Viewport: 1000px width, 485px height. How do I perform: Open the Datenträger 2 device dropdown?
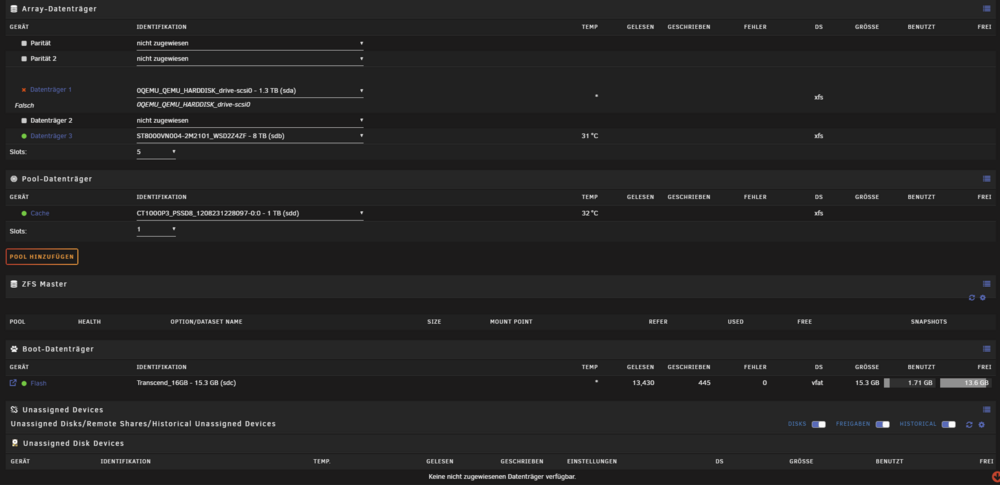click(x=250, y=121)
